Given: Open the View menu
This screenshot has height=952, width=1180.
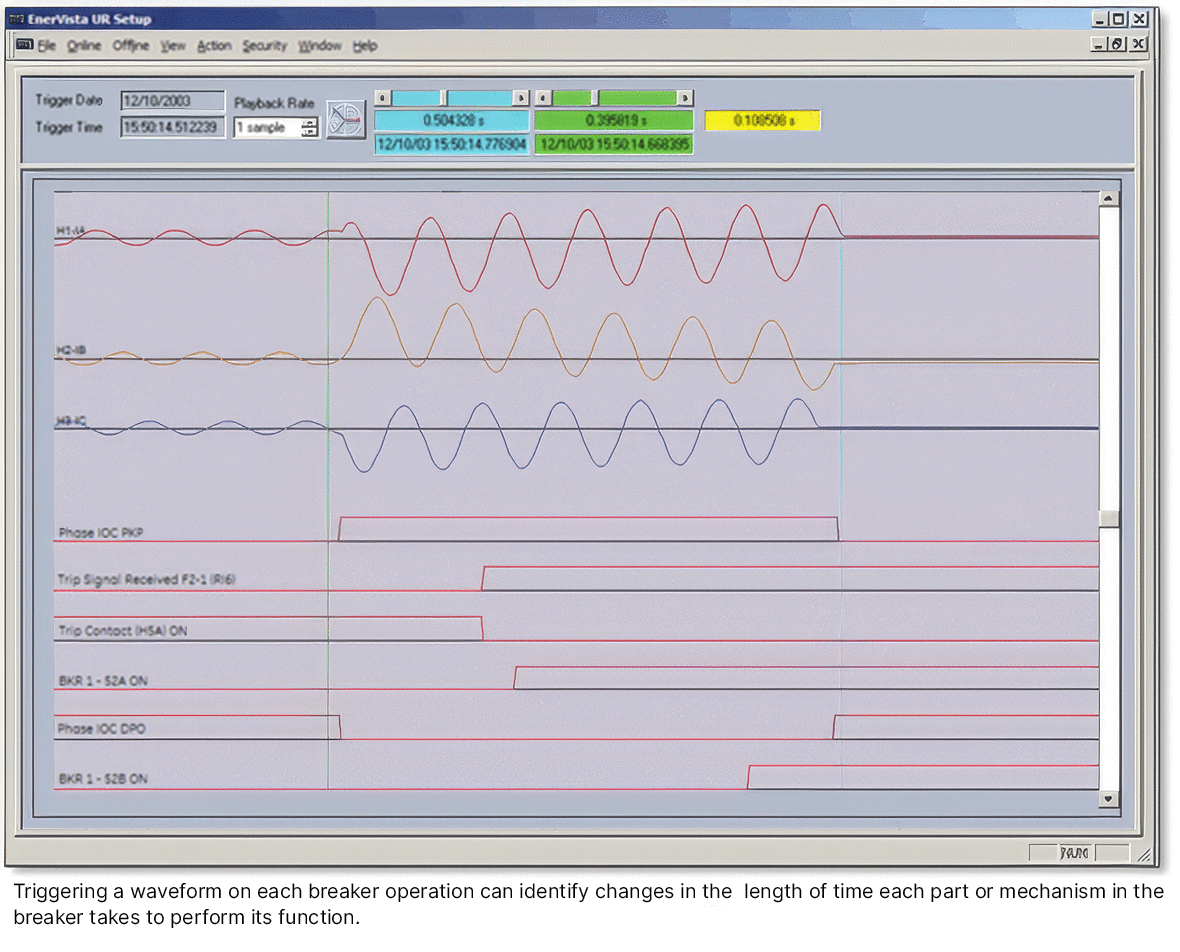Looking at the screenshot, I should [x=172, y=46].
